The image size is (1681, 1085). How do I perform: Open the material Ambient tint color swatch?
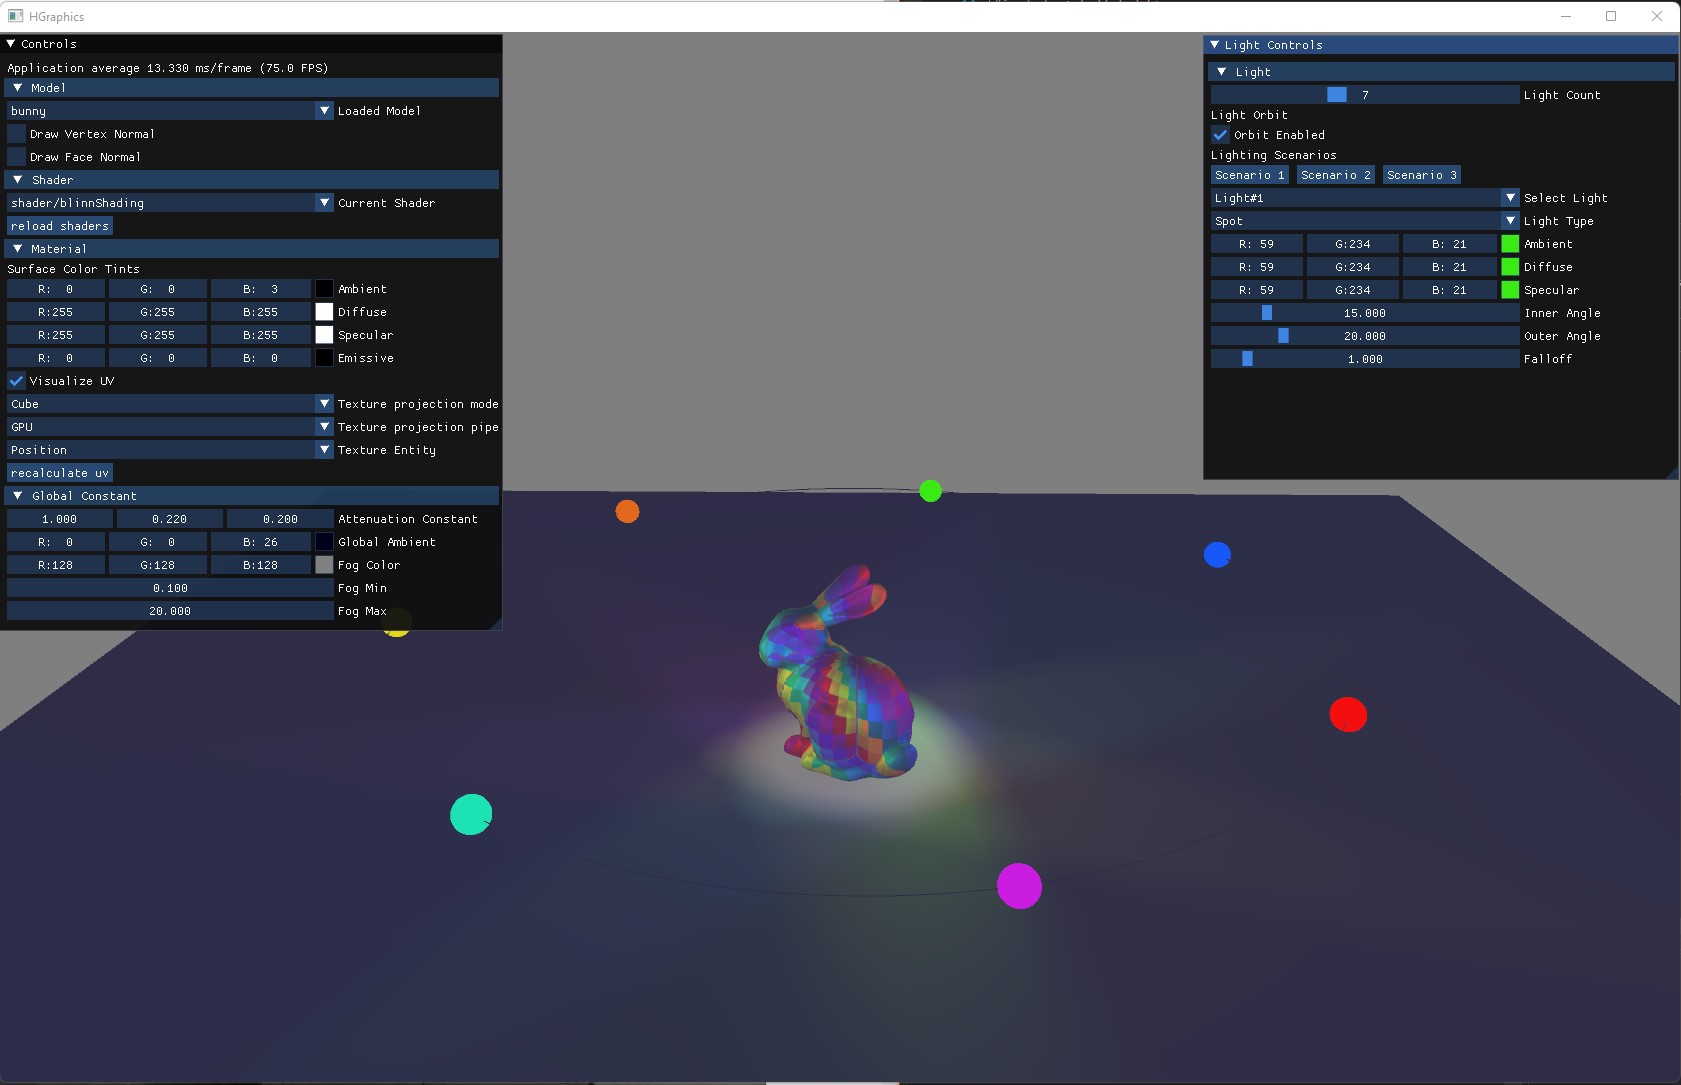tap(324, 289)
